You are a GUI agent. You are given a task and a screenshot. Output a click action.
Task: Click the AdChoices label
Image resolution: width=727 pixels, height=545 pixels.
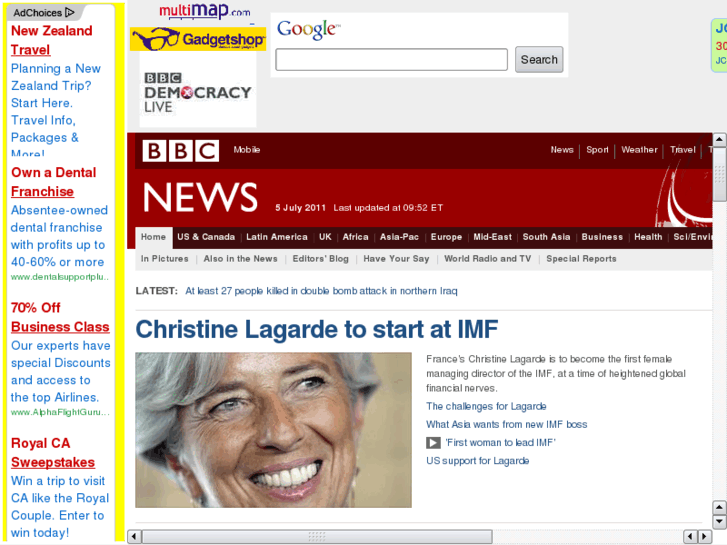[37, 13]
